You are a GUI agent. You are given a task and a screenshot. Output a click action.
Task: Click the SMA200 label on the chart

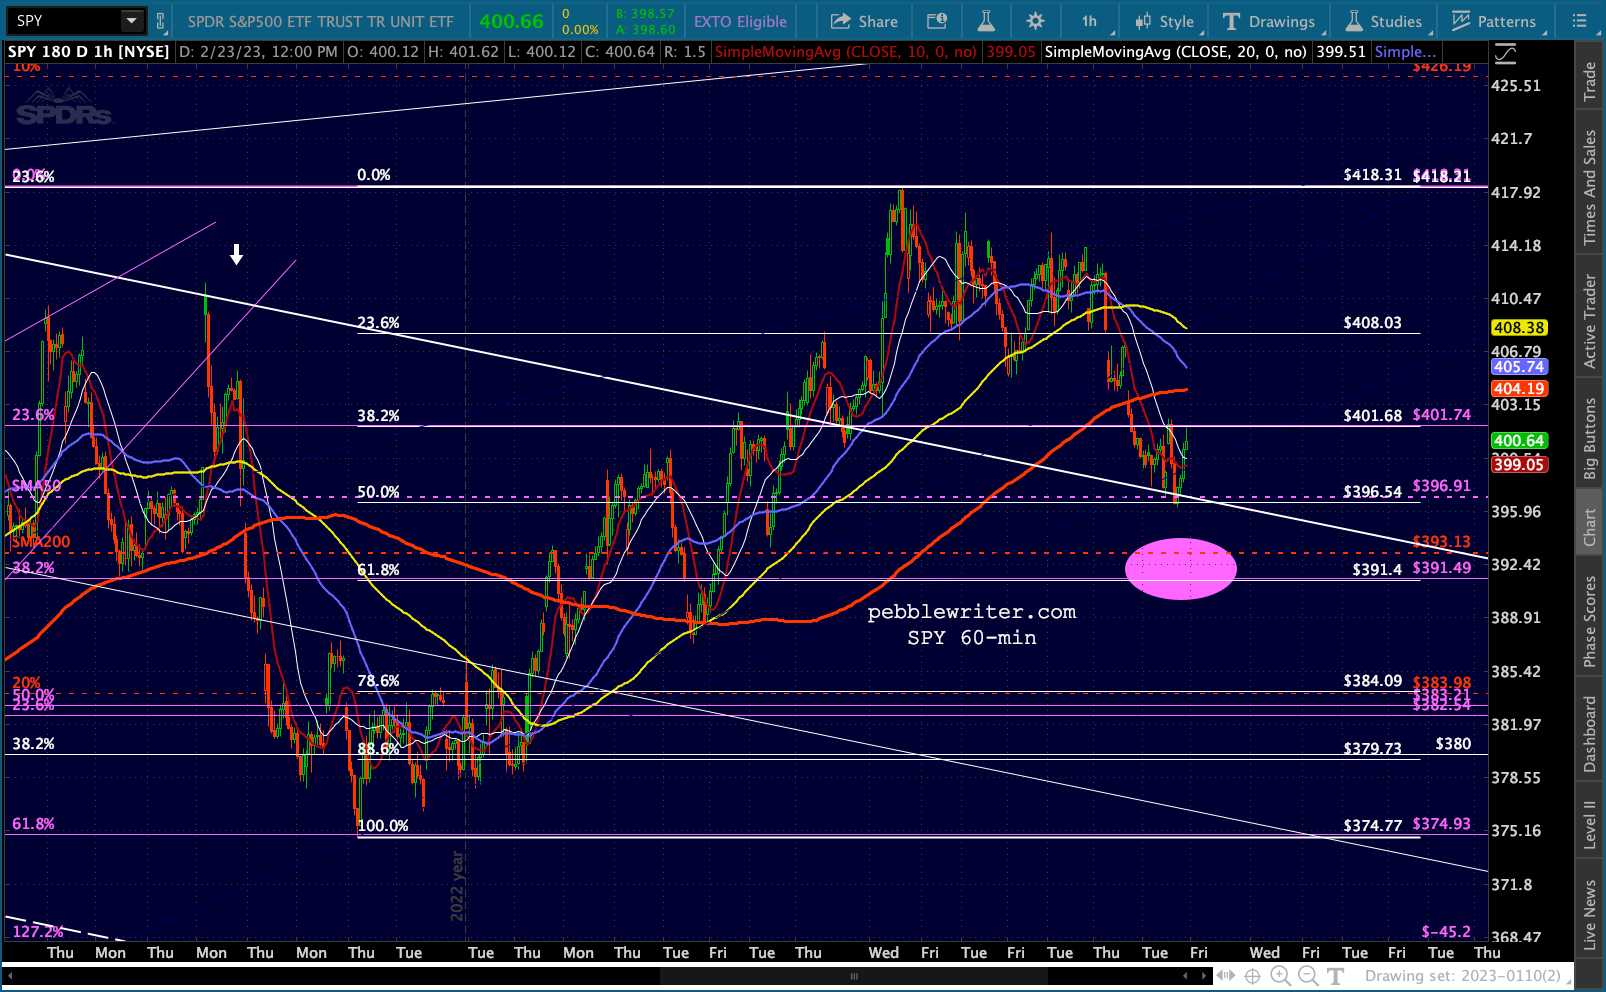[41, 542]
